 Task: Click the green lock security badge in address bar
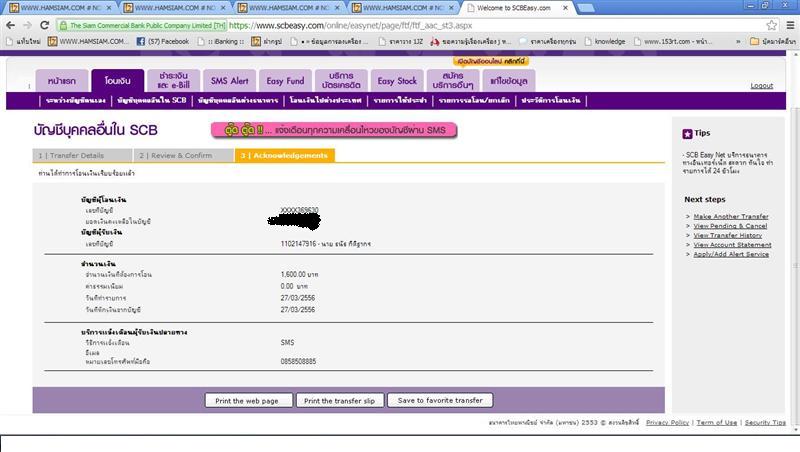[142, 26]
